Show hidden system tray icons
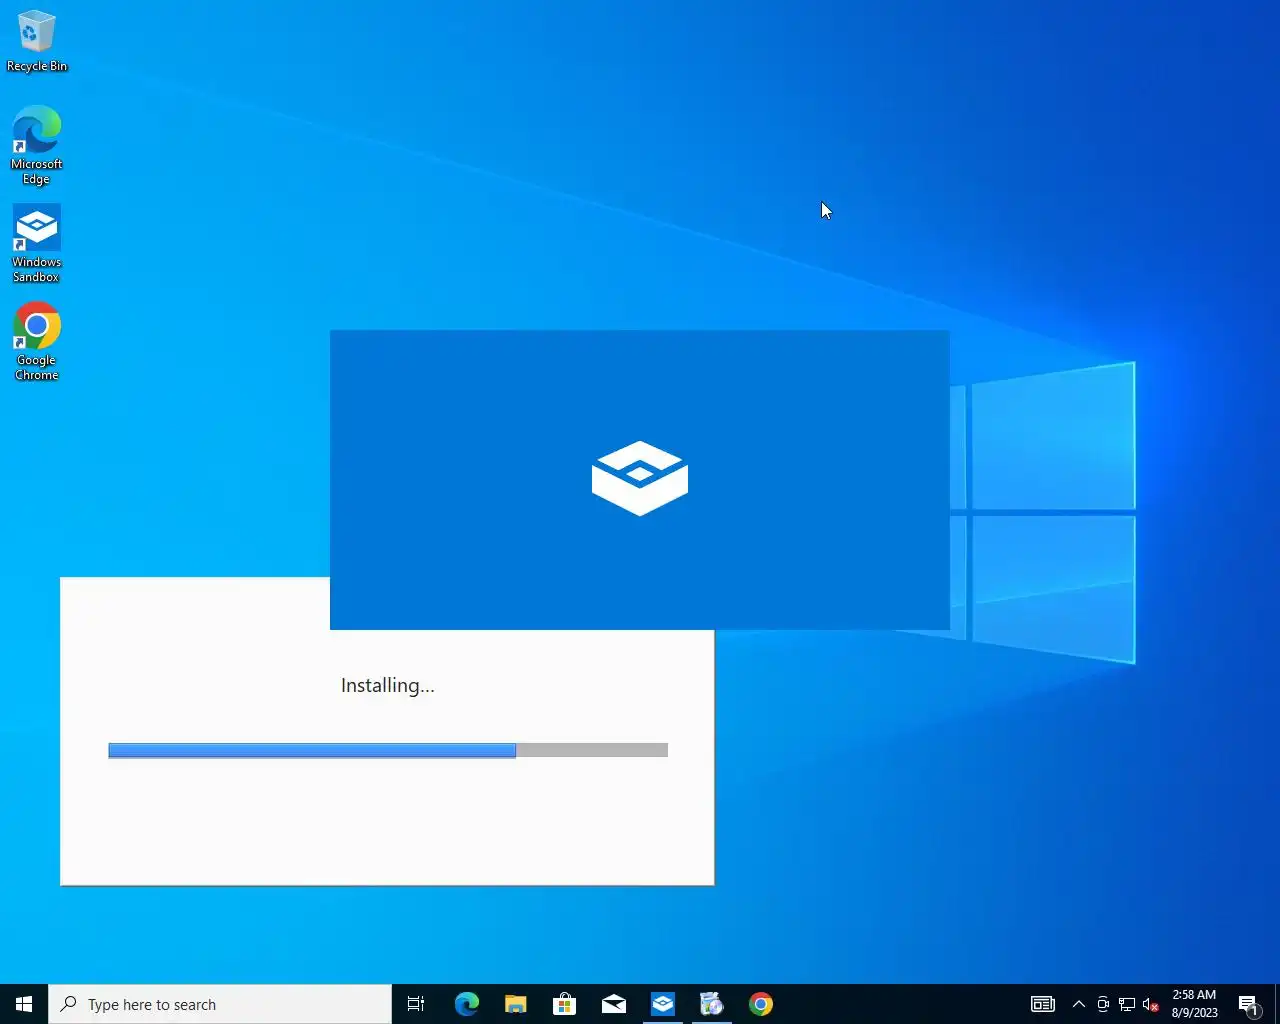Screen dimensions: 1280x1024 point(1078,1004)
